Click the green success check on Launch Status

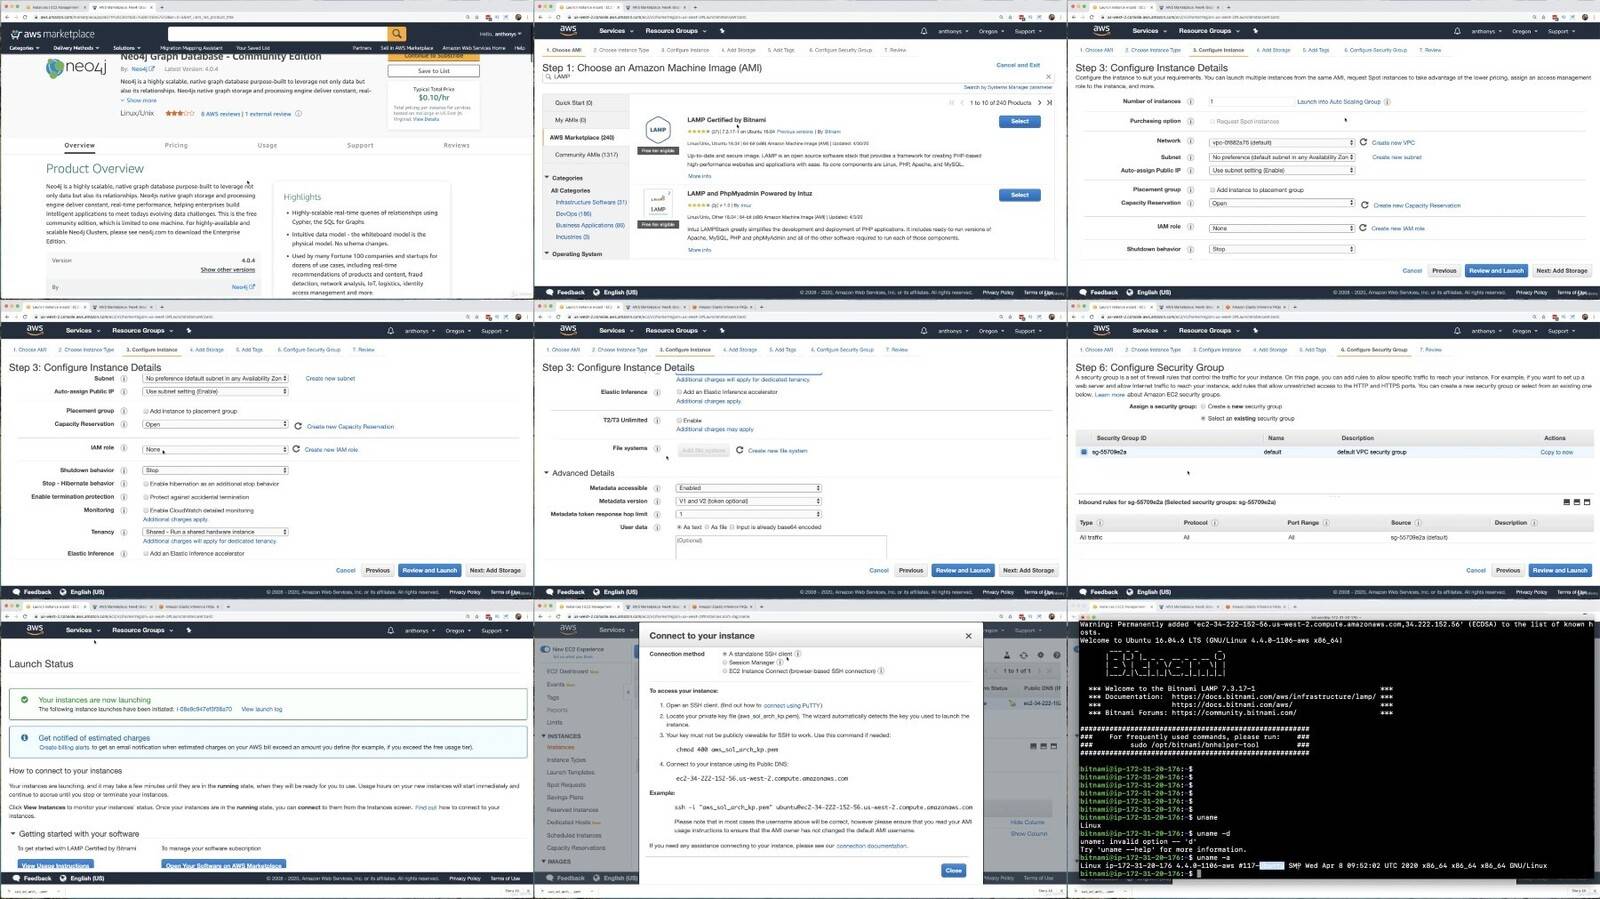click(24, 700)
